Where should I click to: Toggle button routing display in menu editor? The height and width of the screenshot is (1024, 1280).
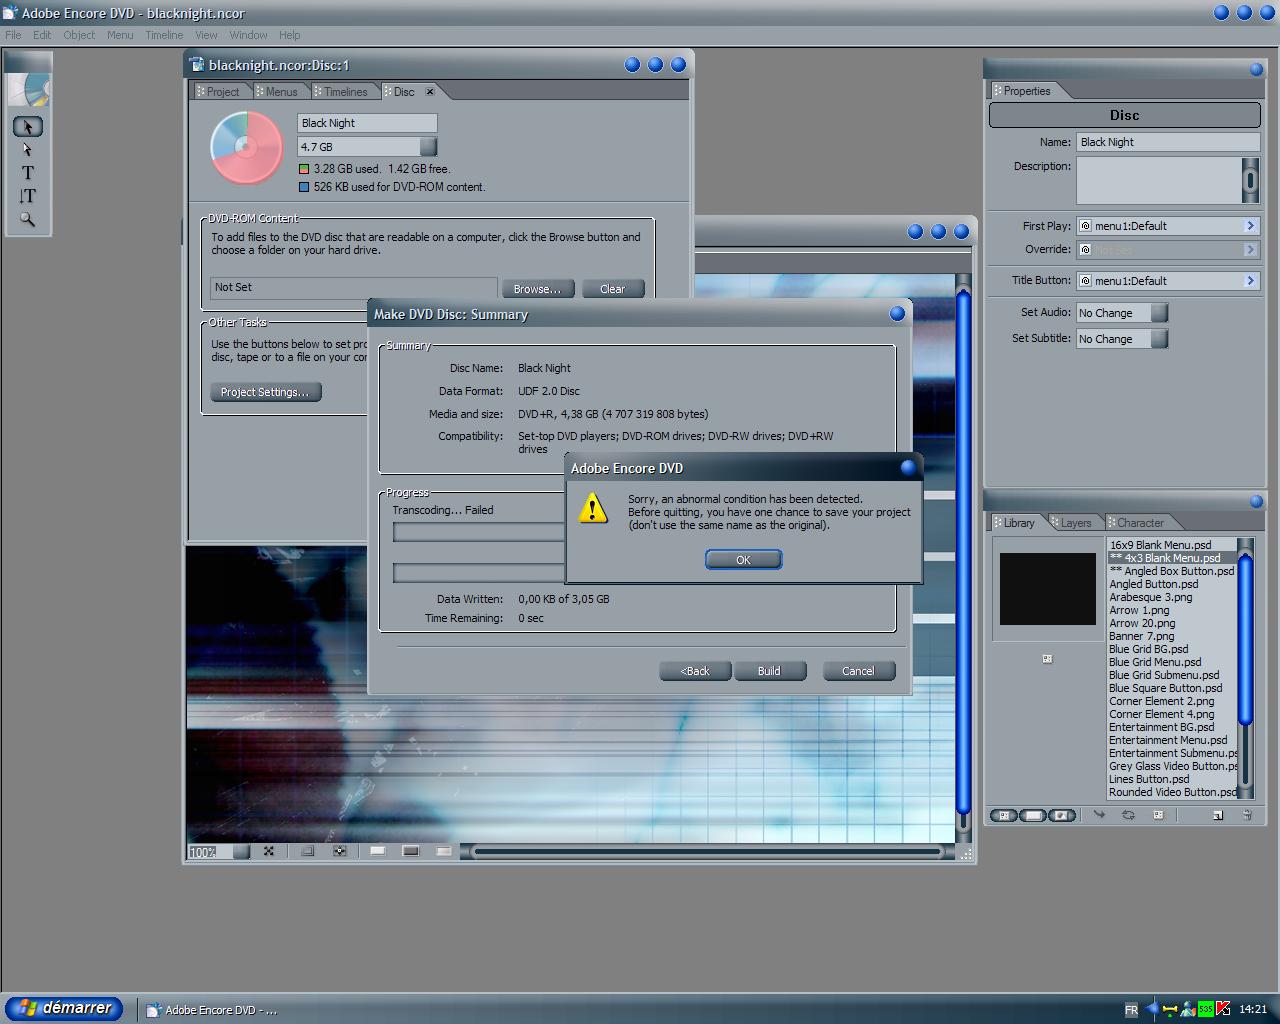[x=341, y=851]
